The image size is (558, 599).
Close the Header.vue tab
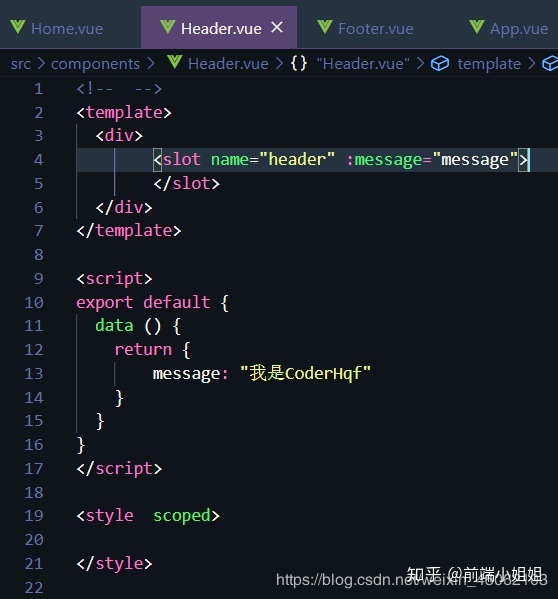(x=277, y=28)
